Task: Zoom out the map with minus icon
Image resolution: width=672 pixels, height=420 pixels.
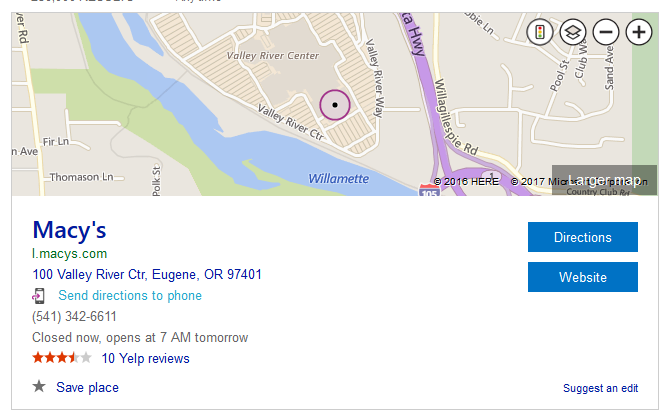Action: tap(605, 32)
